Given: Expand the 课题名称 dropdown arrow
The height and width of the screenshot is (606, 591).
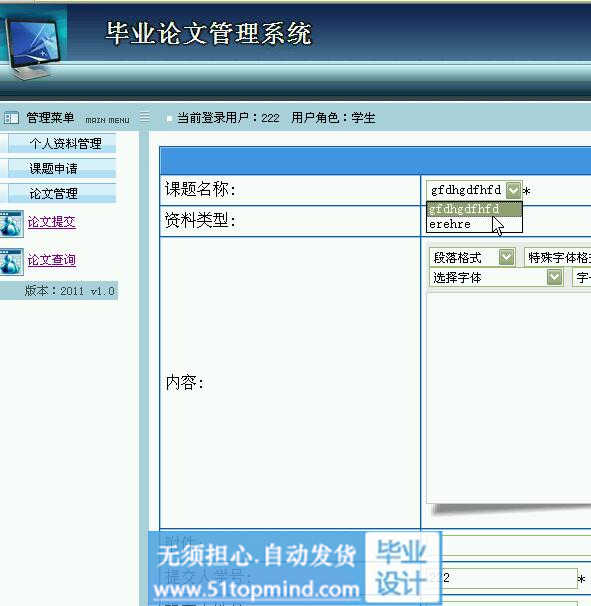Looking at the screenshot, I should (x=513, y=190).
